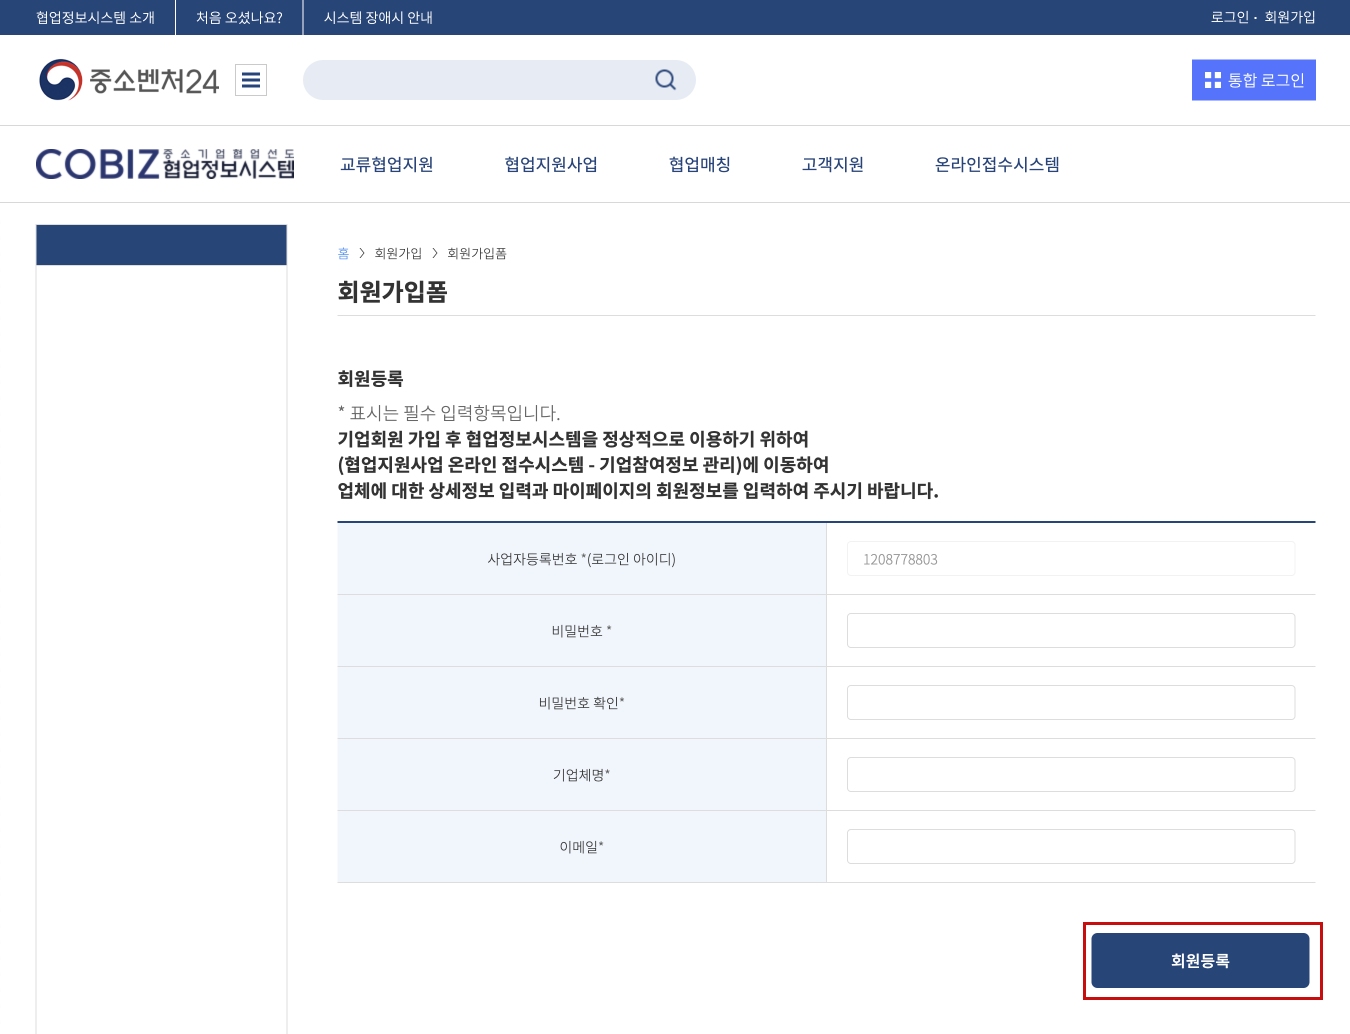Viewport: 1350px width, 1034px height.
Task: Open 시스템 장애시 안내 link
Action: pyautogui.click(x=378, y=17)
